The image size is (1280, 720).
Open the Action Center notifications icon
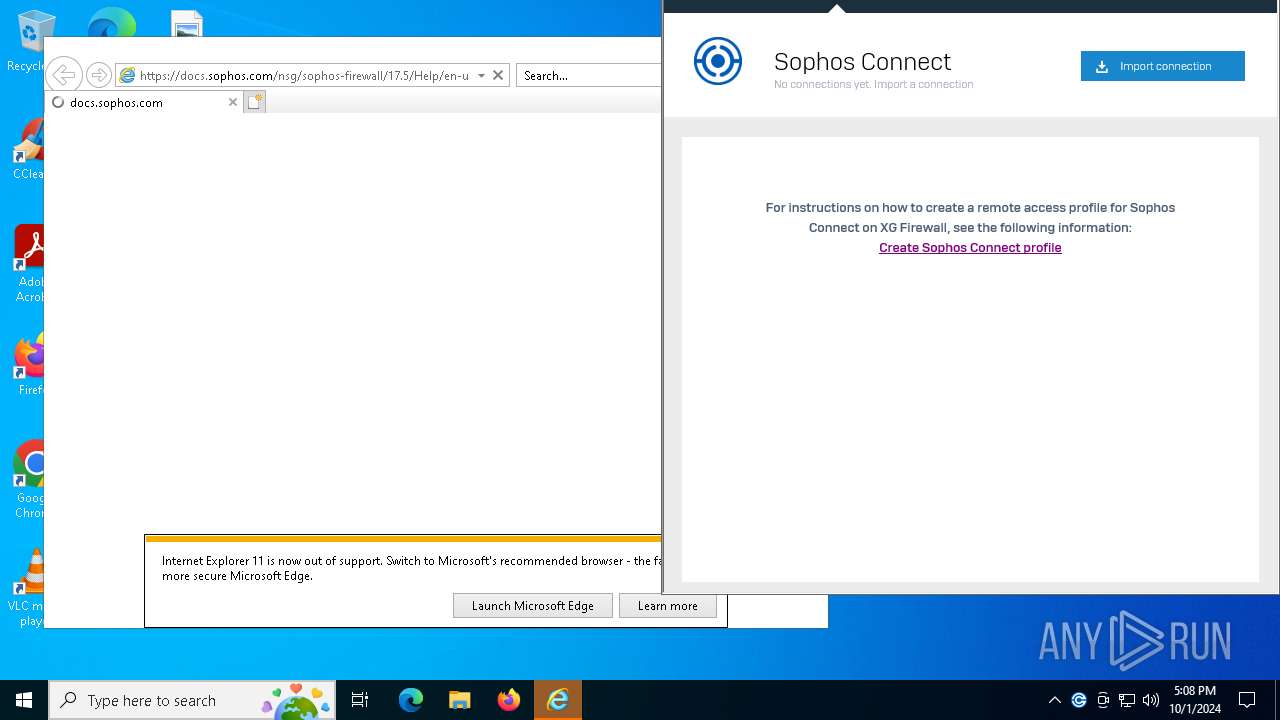click(x=1247, y=700)
